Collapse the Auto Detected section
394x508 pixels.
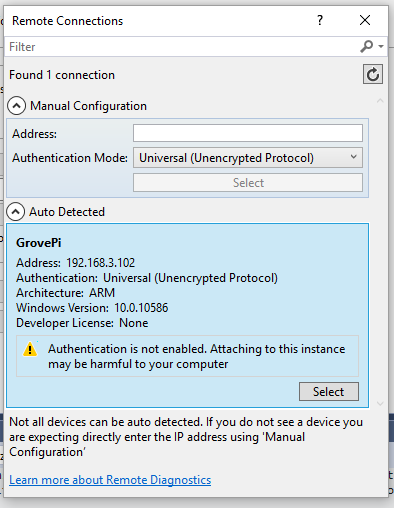15,212
